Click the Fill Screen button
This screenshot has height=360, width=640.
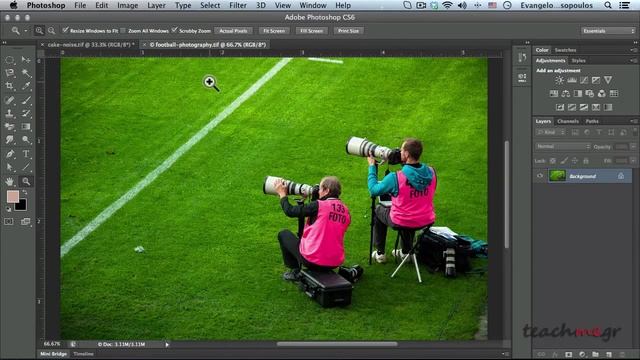(311, 31)
